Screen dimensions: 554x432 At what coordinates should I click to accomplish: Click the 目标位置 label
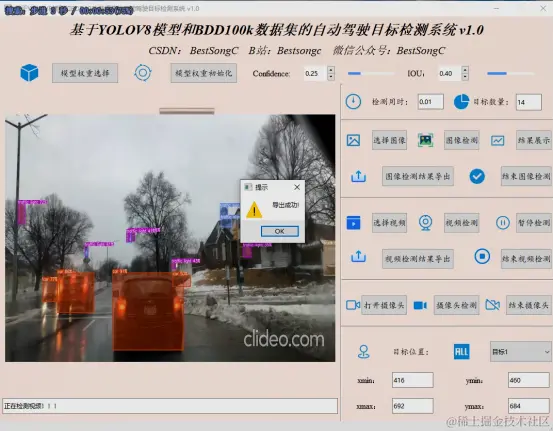[411, 352]
